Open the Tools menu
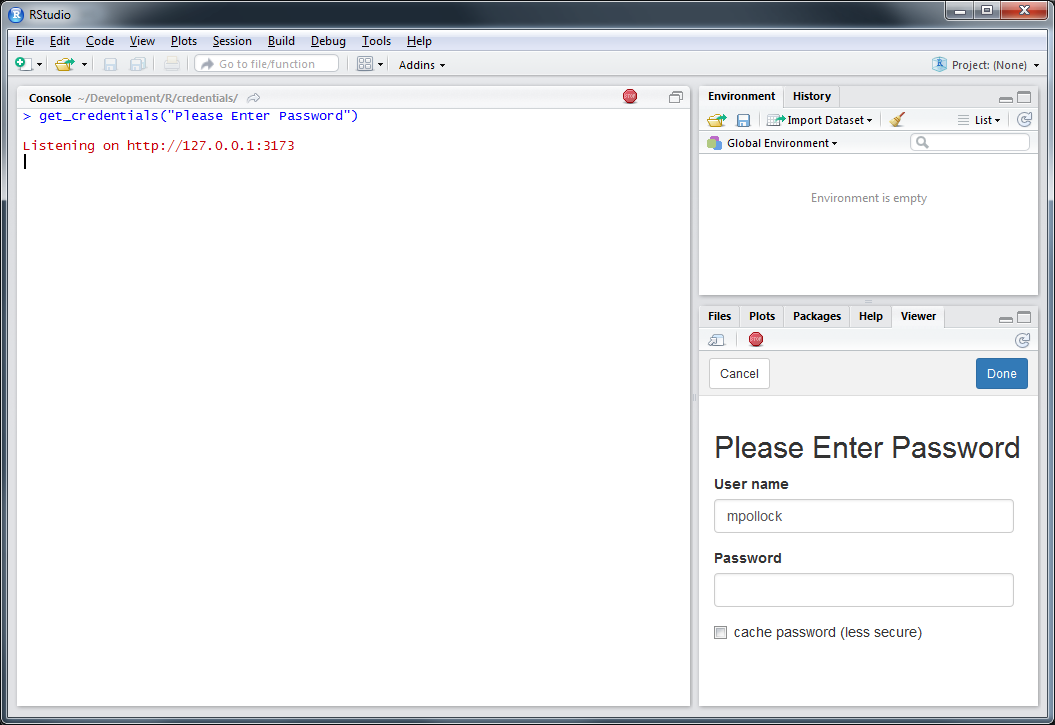1055x725 pixels. 376,41
